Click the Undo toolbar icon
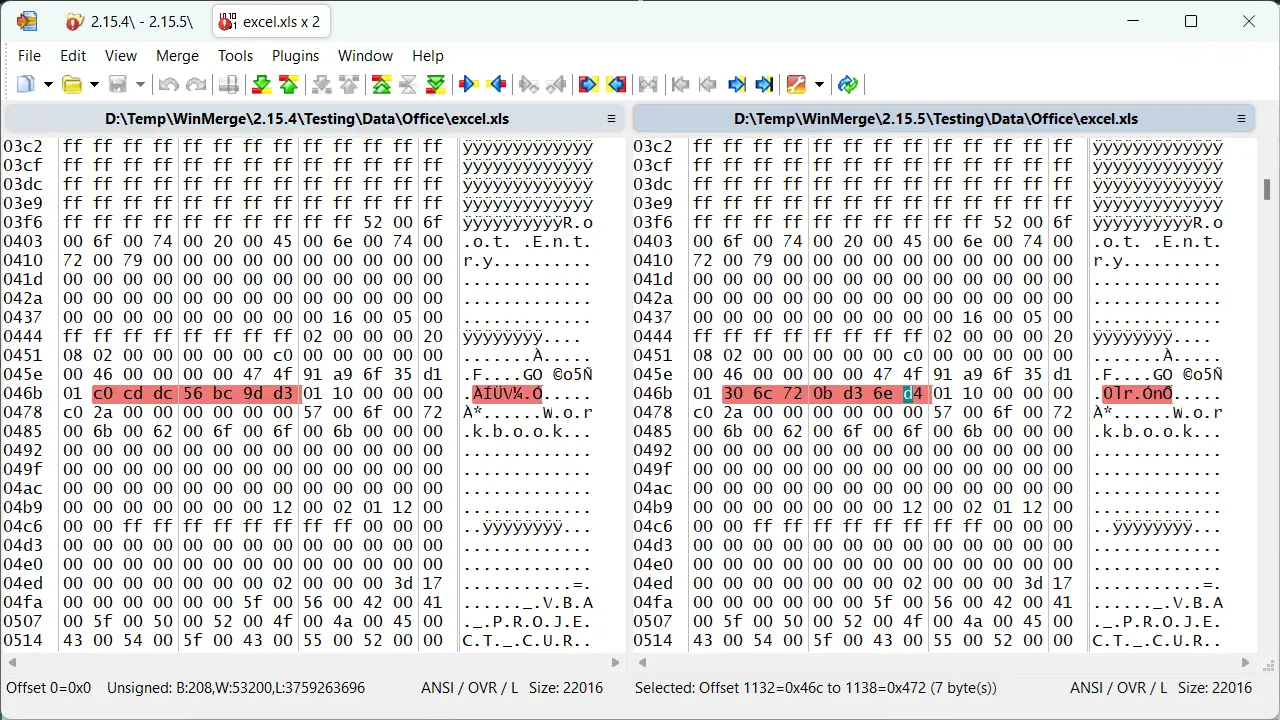1280x720 pixels. tap(169, 85)
